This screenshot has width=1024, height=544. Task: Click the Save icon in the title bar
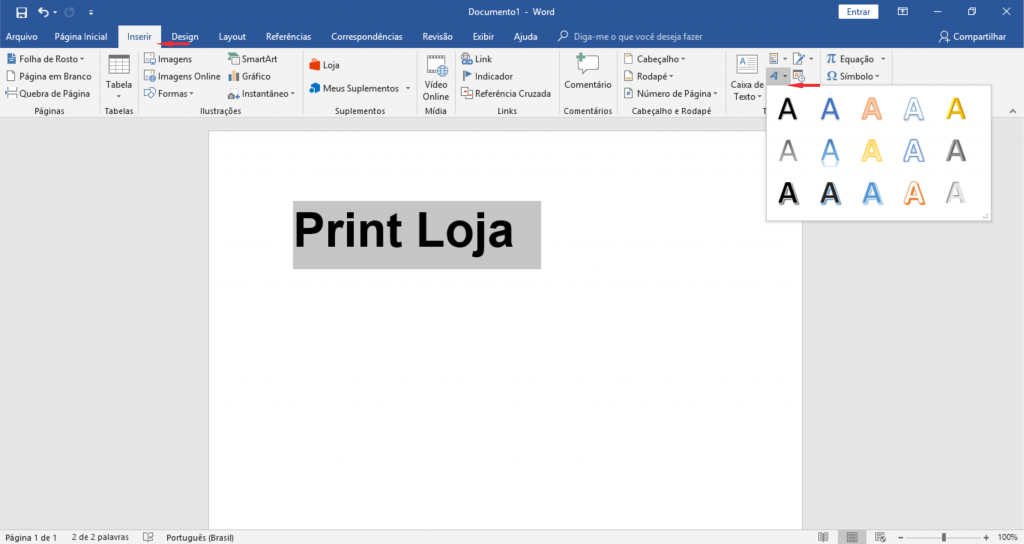(21, 12)
